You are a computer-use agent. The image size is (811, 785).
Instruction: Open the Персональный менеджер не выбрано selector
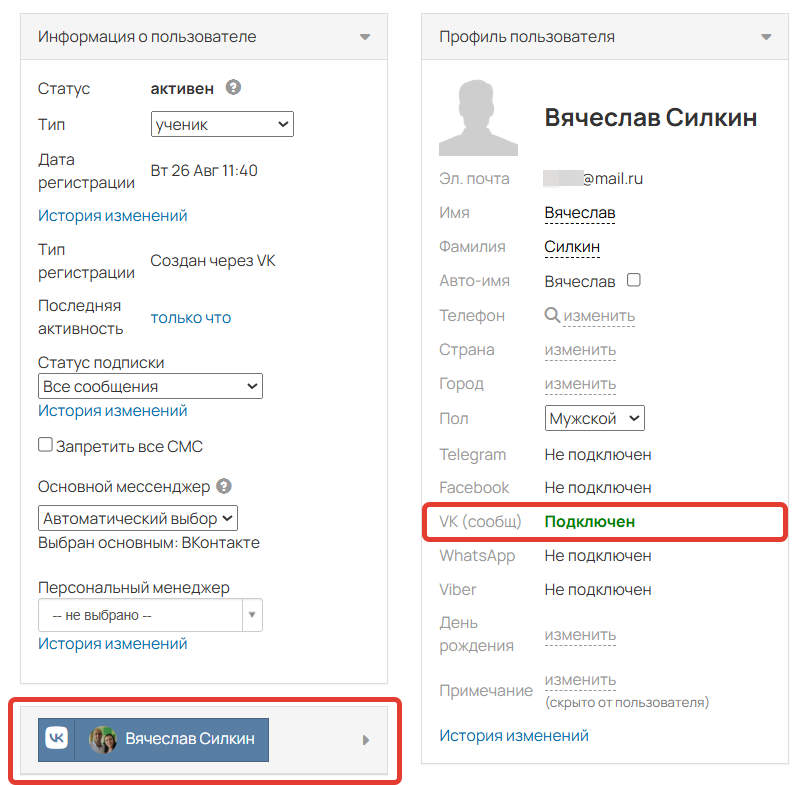coord(150,615)
